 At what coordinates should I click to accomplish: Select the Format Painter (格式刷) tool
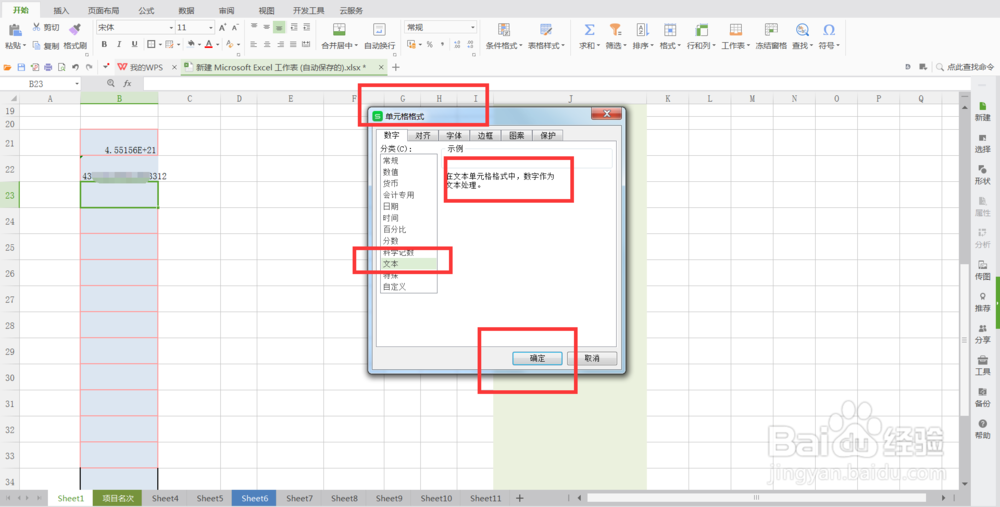coord(75,36)
